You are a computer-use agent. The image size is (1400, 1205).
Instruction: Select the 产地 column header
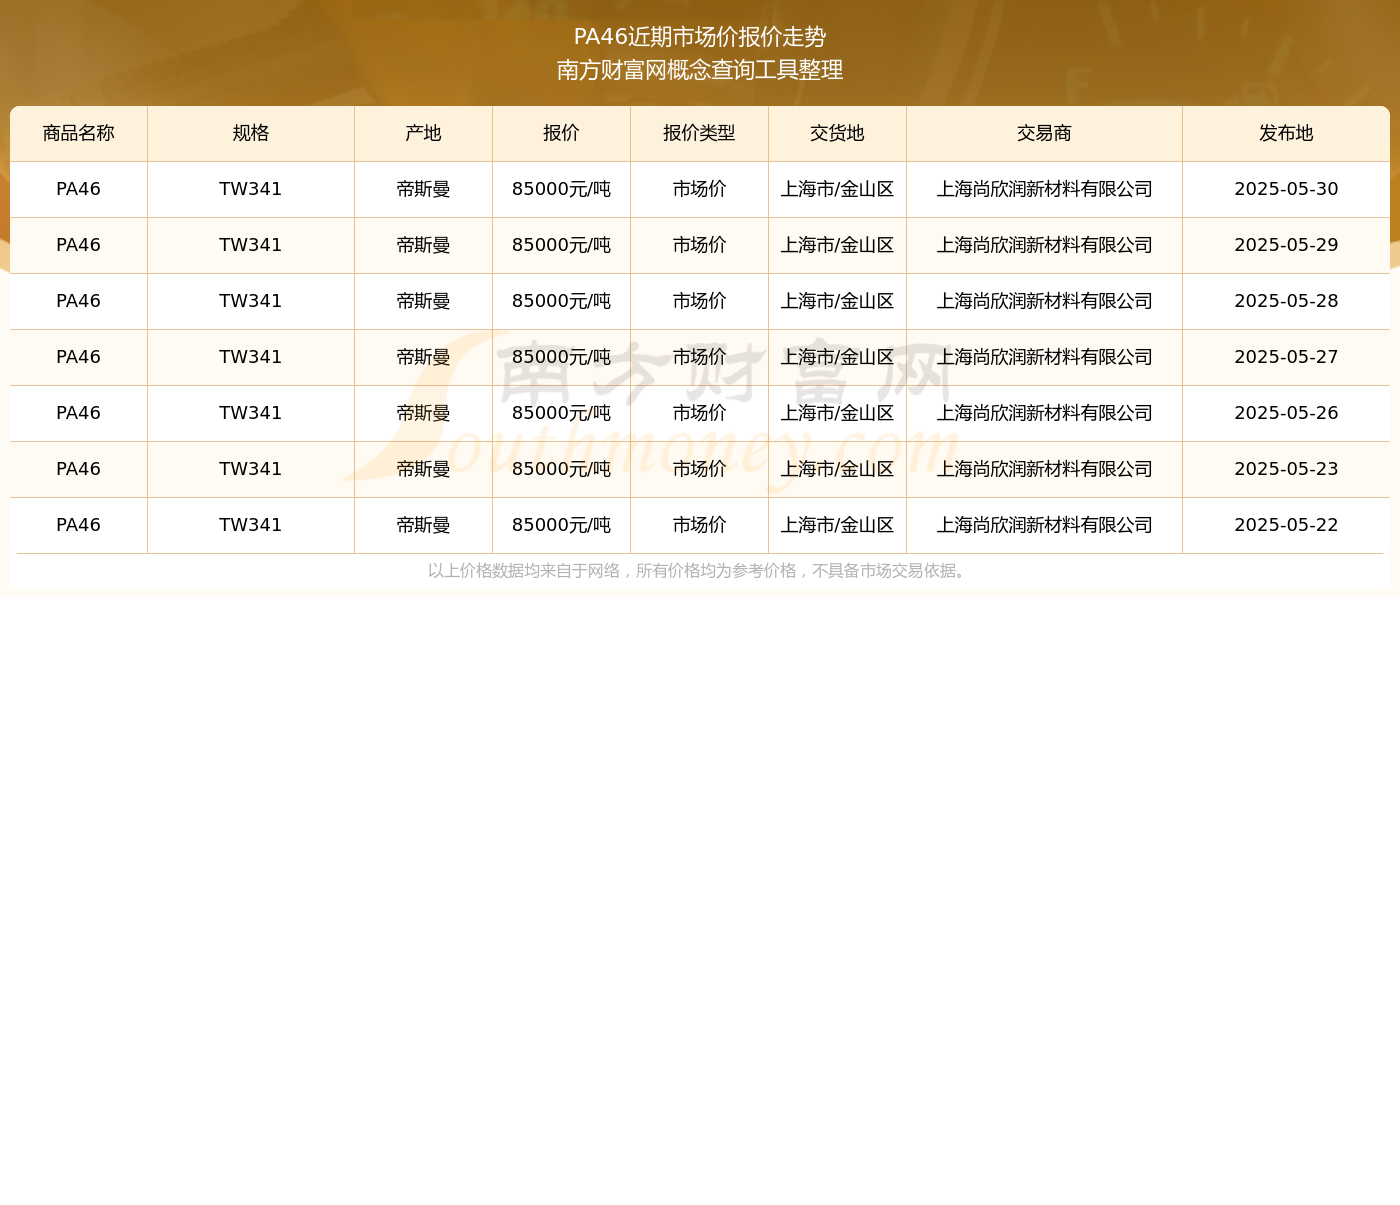pos(423,133)
